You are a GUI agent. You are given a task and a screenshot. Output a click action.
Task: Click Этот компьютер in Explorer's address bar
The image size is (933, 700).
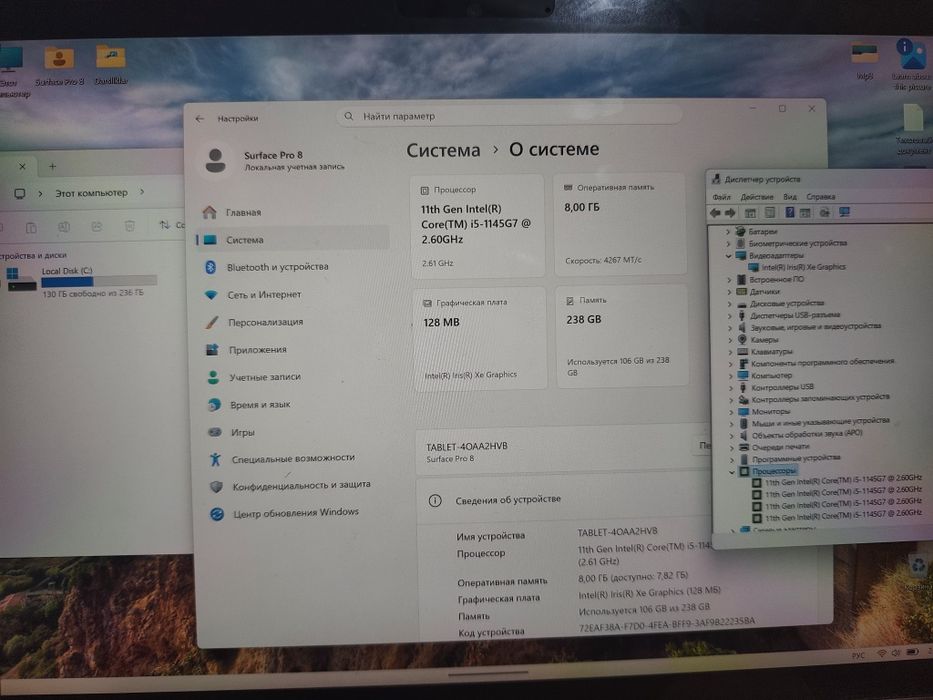pos(91,193)
